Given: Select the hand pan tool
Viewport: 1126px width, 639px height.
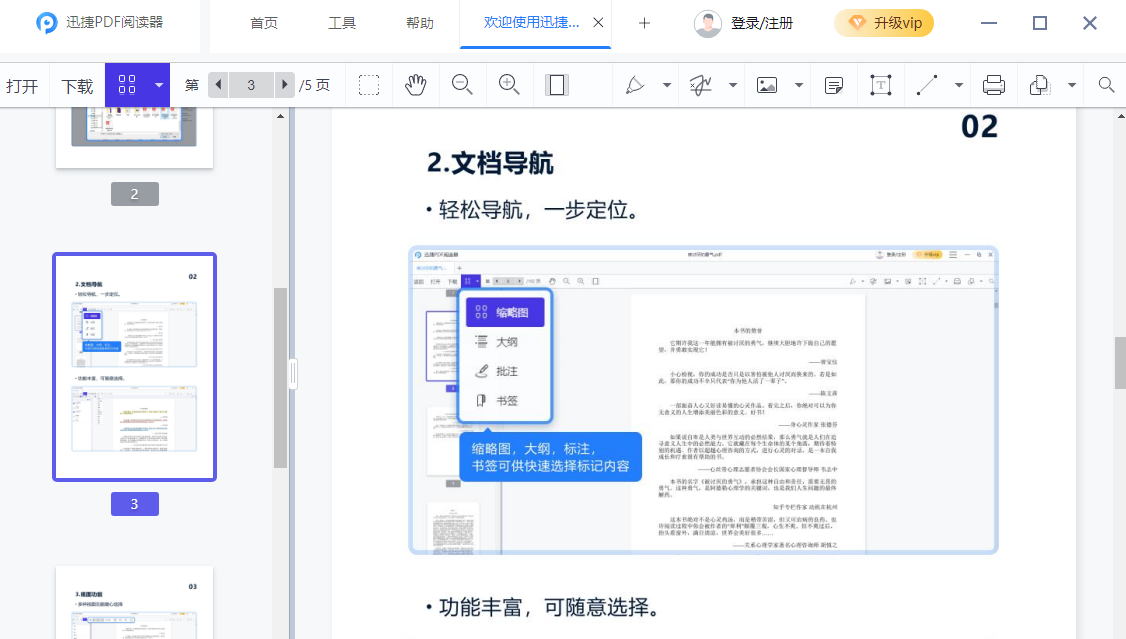Looking at the screenshot, I should point(415,85).
